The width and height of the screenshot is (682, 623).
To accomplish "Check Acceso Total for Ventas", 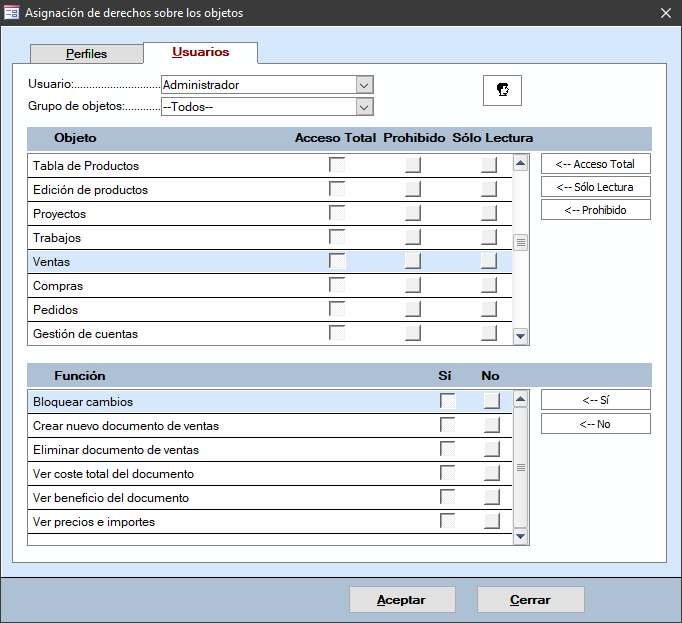I will point(337,261).
